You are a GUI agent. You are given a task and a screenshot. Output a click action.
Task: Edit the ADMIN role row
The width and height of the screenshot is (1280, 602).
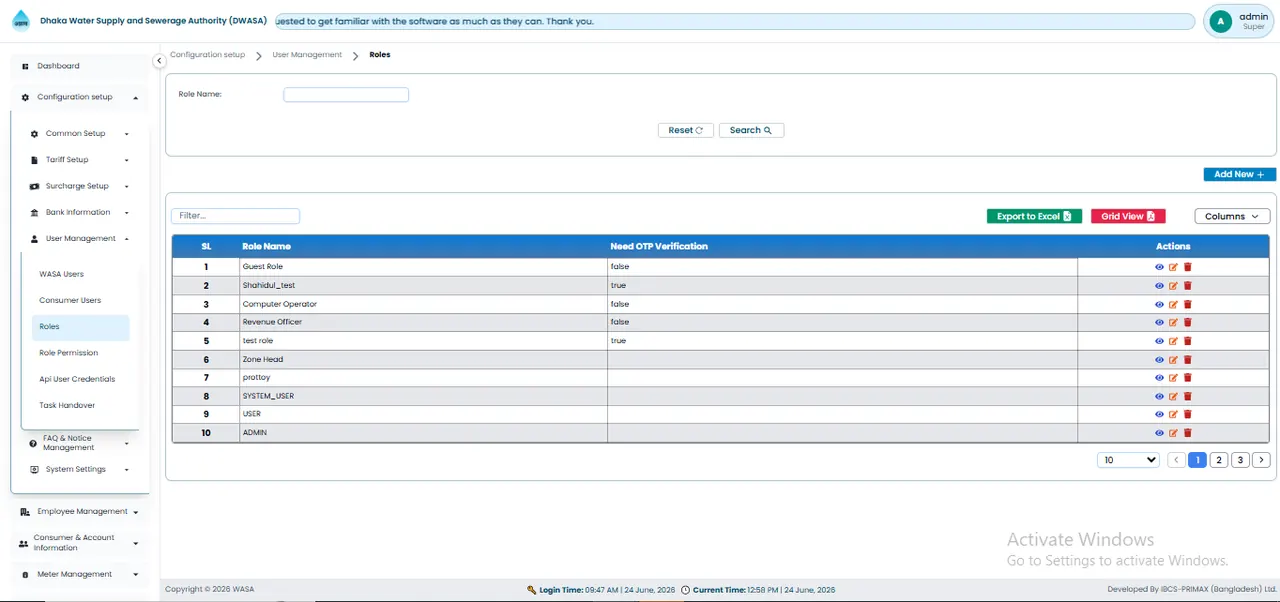[1174, 433]
